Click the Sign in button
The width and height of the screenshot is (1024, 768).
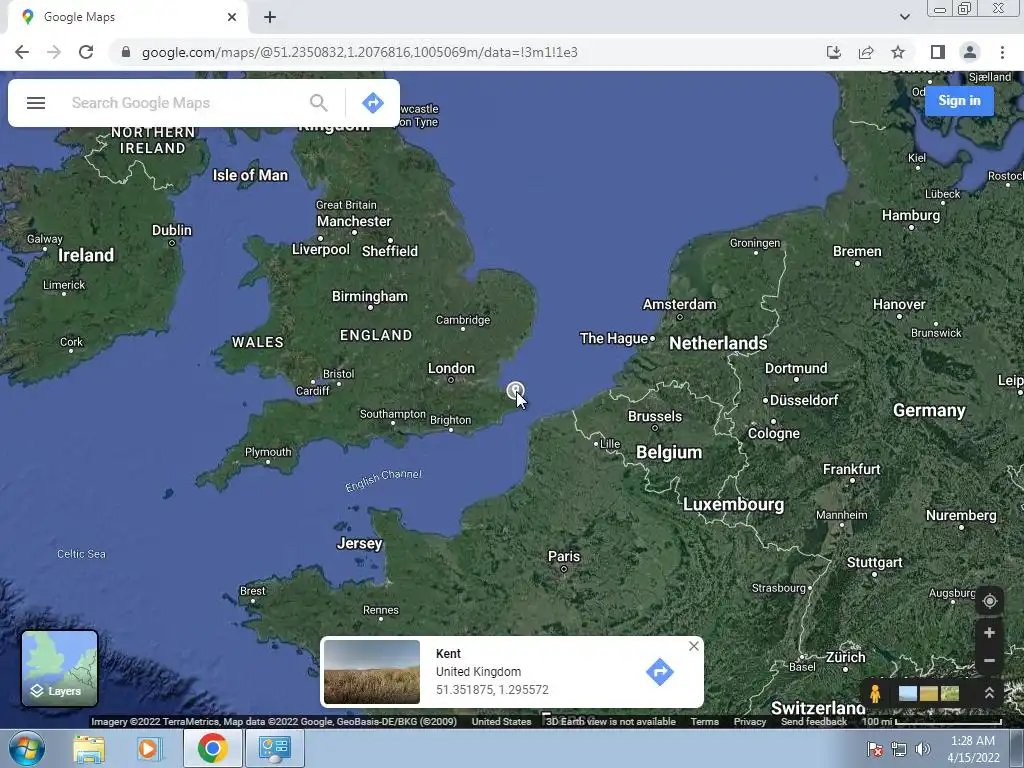click(x=959, y=101)
